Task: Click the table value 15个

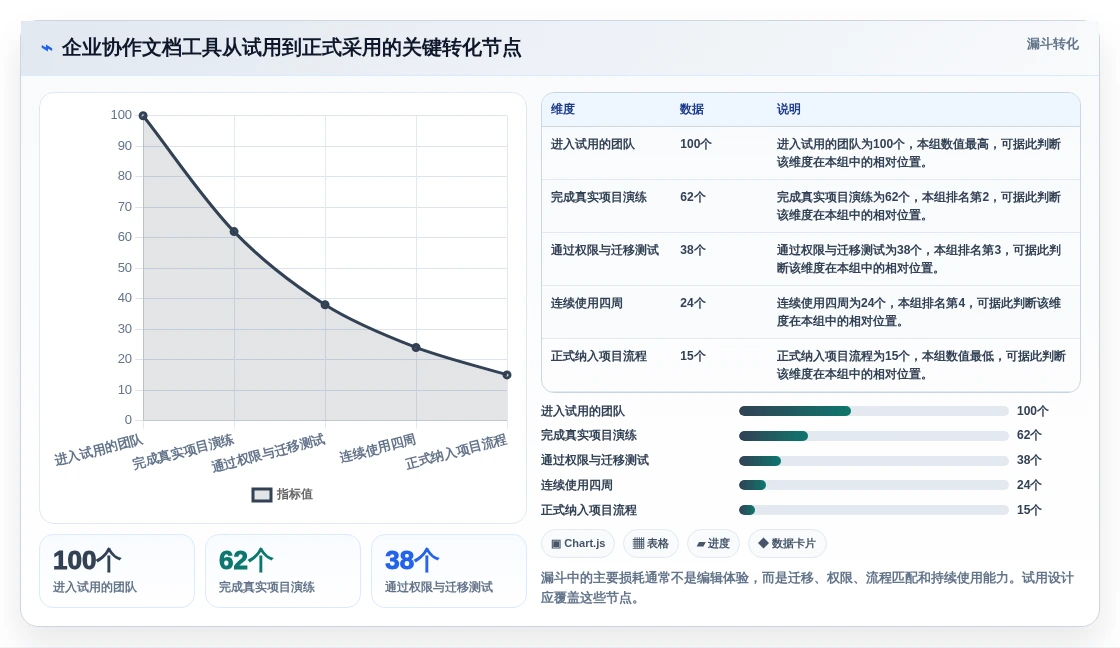Action: point(692,356)
